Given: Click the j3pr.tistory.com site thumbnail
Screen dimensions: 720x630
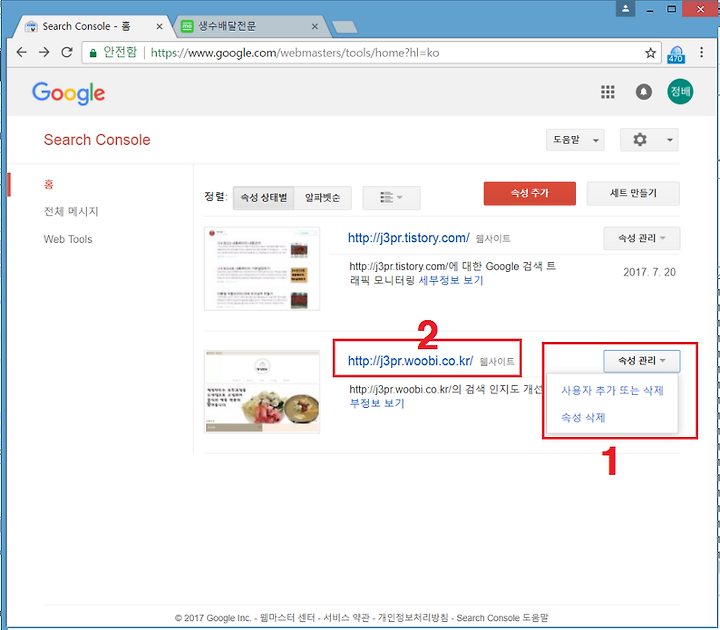Looking at the screenshot, I should point(262,269).
